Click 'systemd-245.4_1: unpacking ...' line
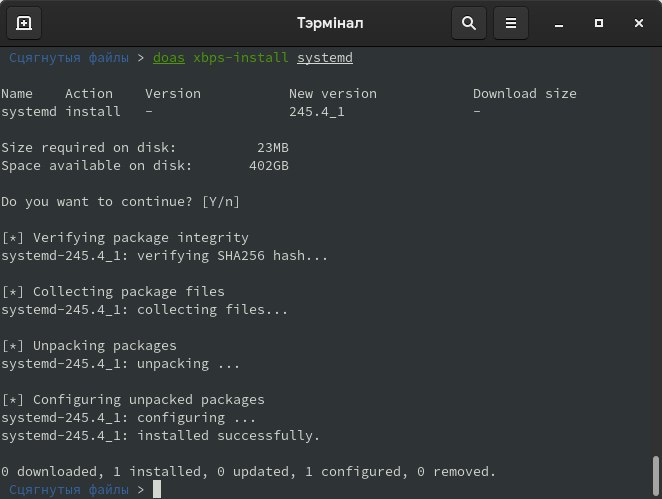This screenshot has width=662, height=499. click(x=120, y=364)
